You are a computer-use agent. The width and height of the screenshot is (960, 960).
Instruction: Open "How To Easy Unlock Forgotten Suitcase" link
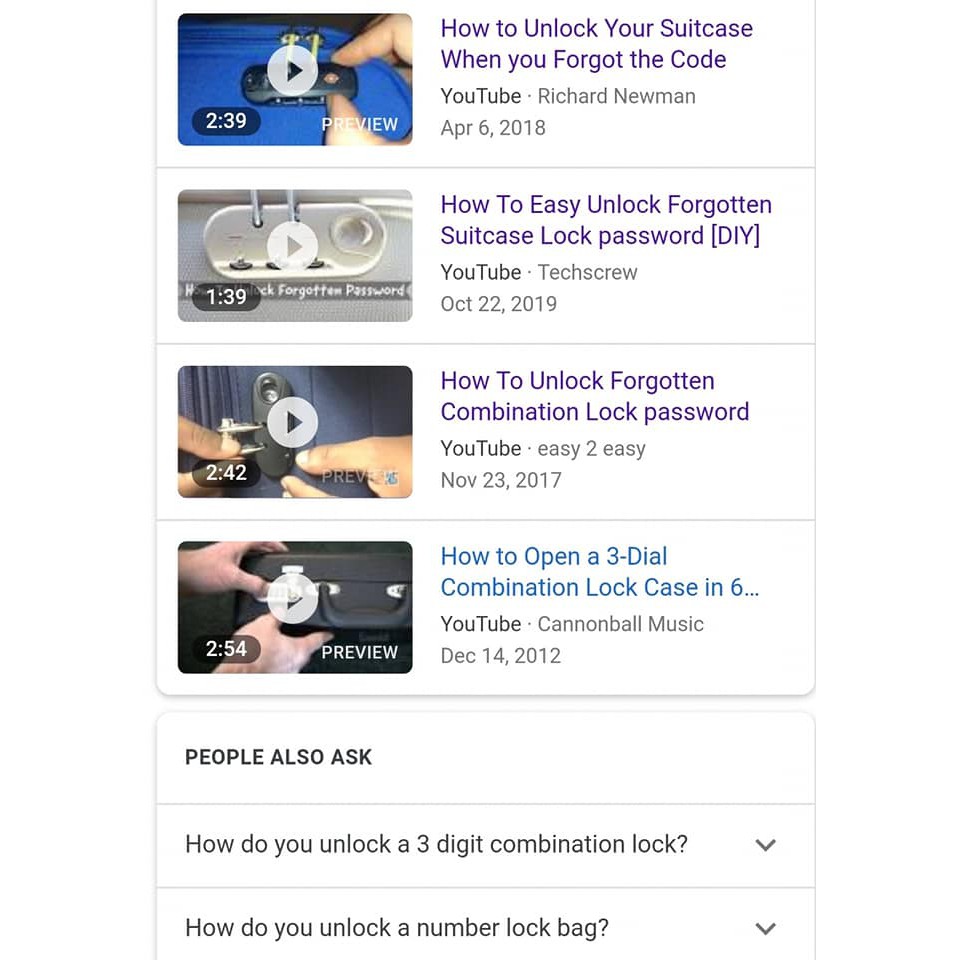[606, 220]
